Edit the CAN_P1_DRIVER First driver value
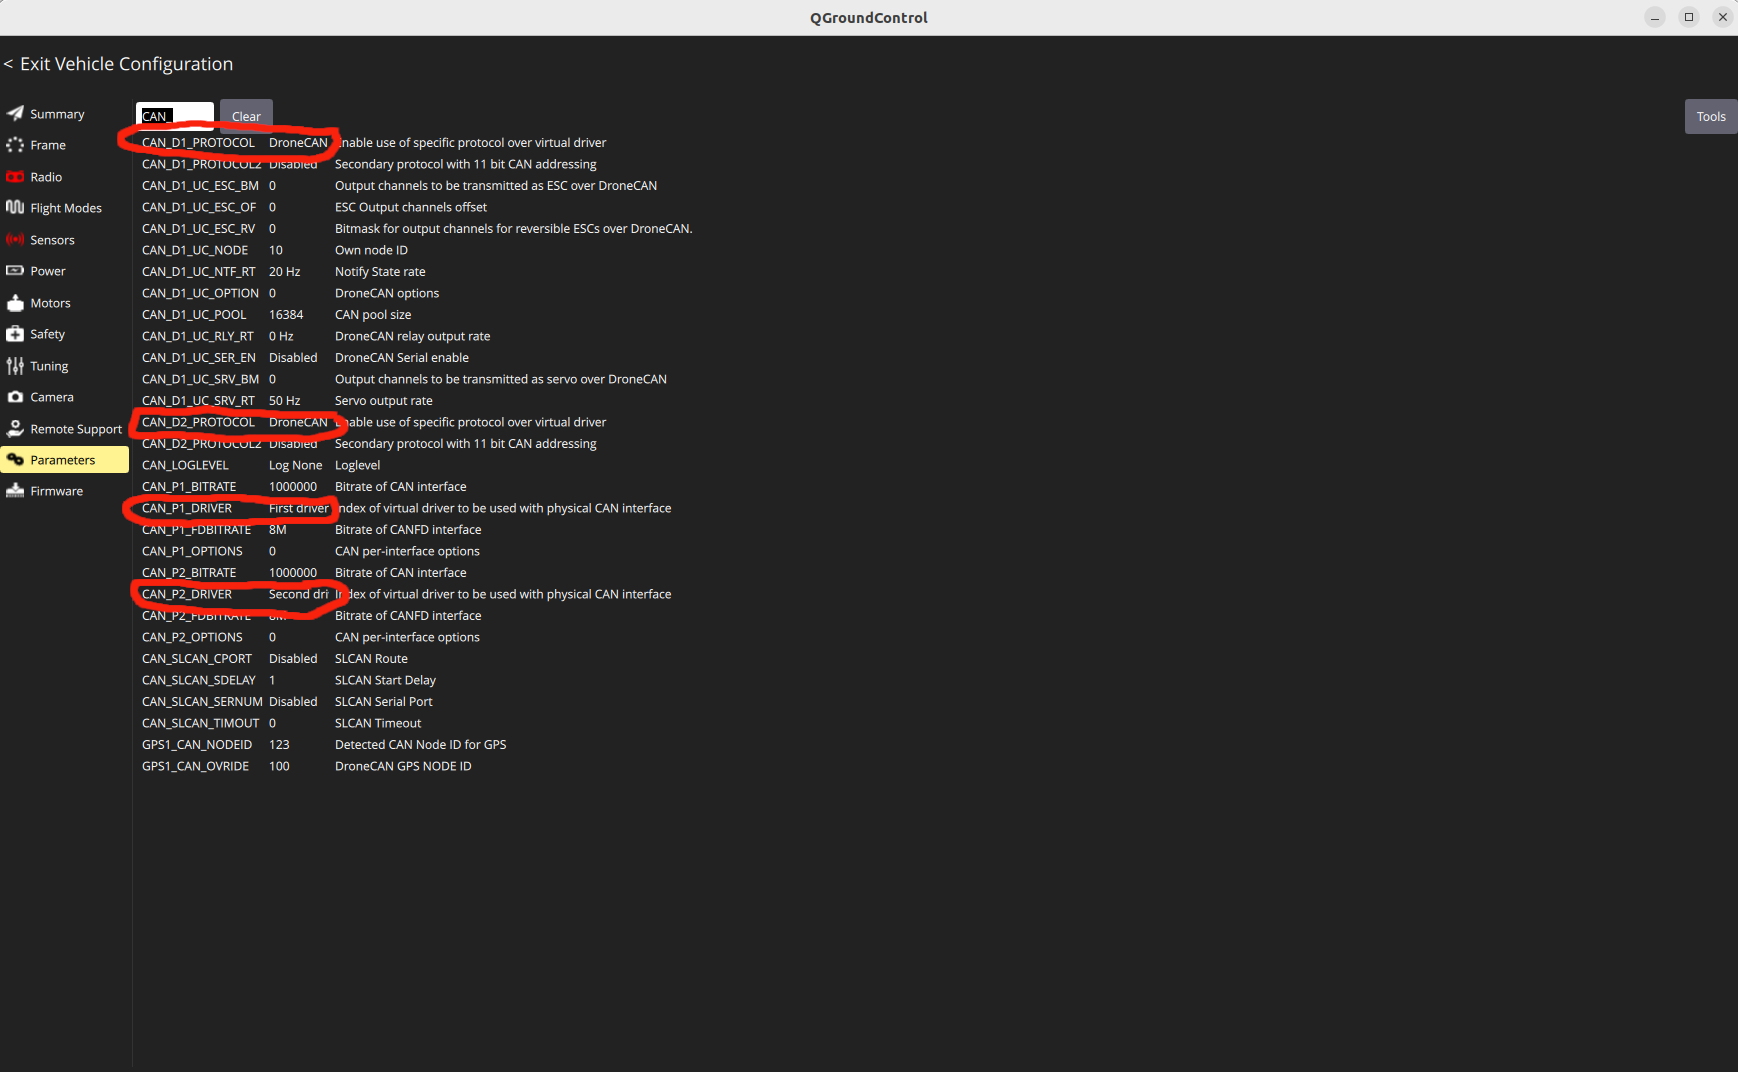 pos(298,508)
